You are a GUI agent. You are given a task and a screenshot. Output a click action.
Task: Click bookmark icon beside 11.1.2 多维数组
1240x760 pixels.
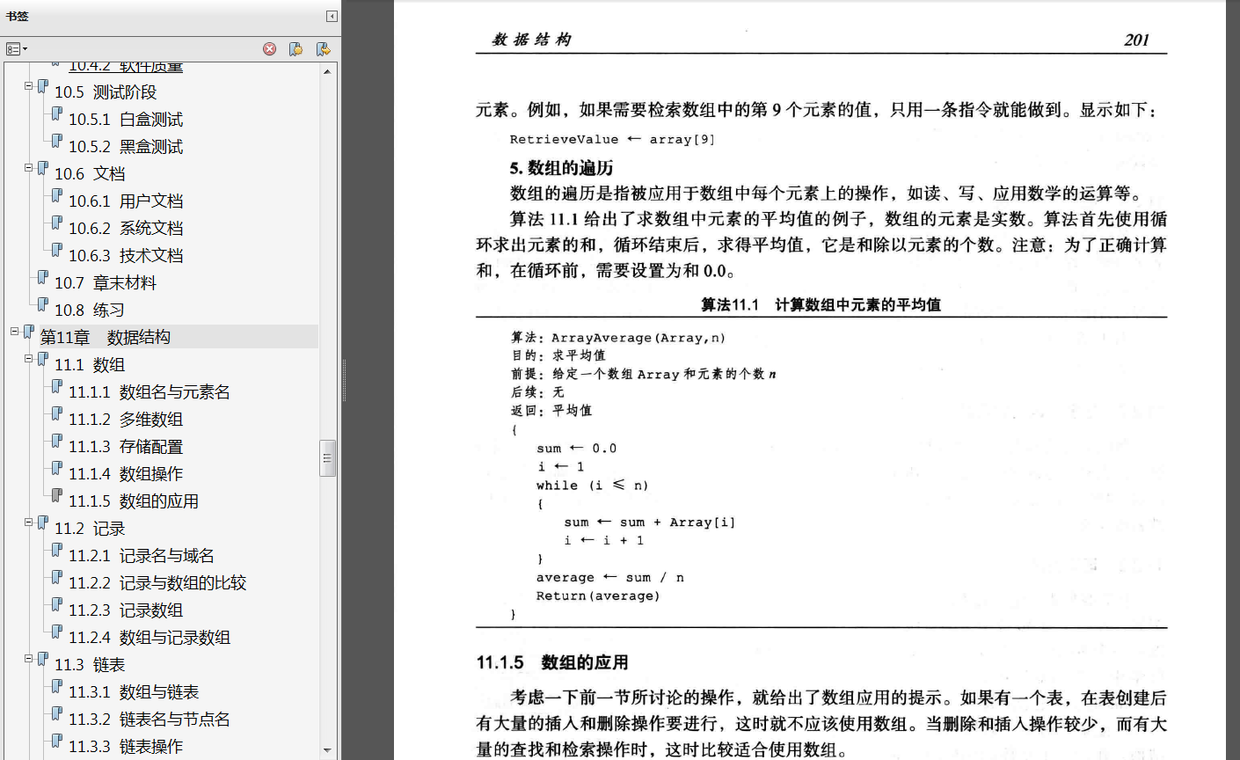[57, 415]
